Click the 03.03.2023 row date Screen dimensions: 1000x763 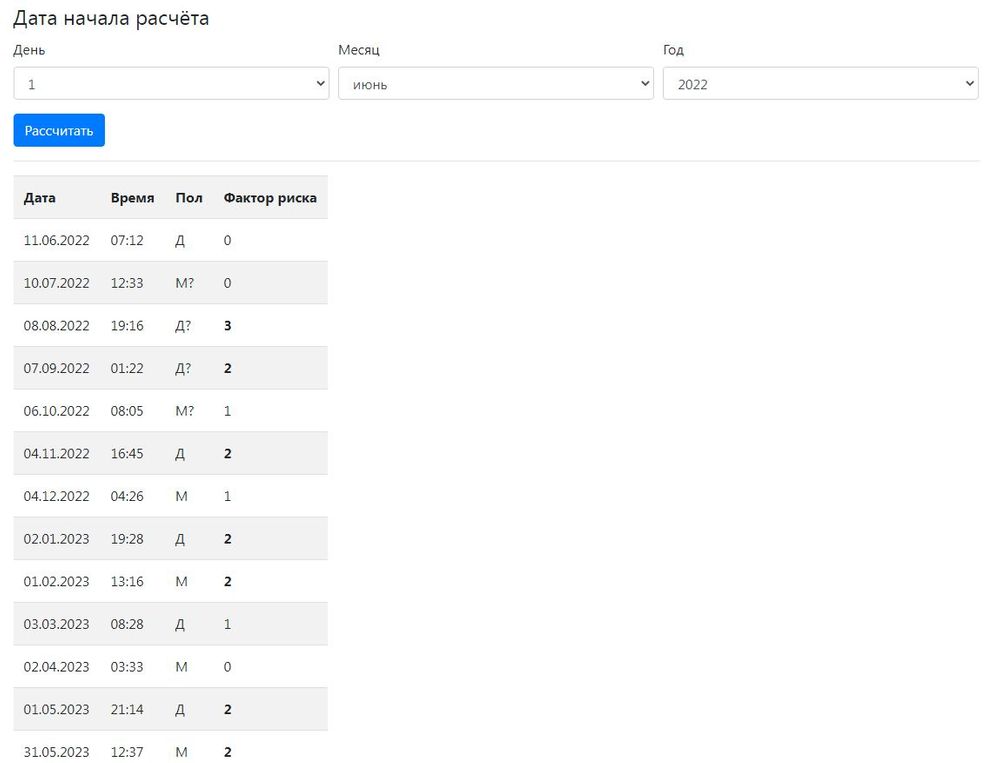(x=57, y=624)
